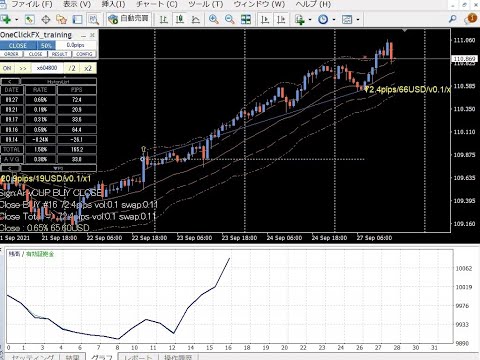The image size is (480, 360).
Task: Expand the indicators dropdown arrow
Action: point(310,20)
